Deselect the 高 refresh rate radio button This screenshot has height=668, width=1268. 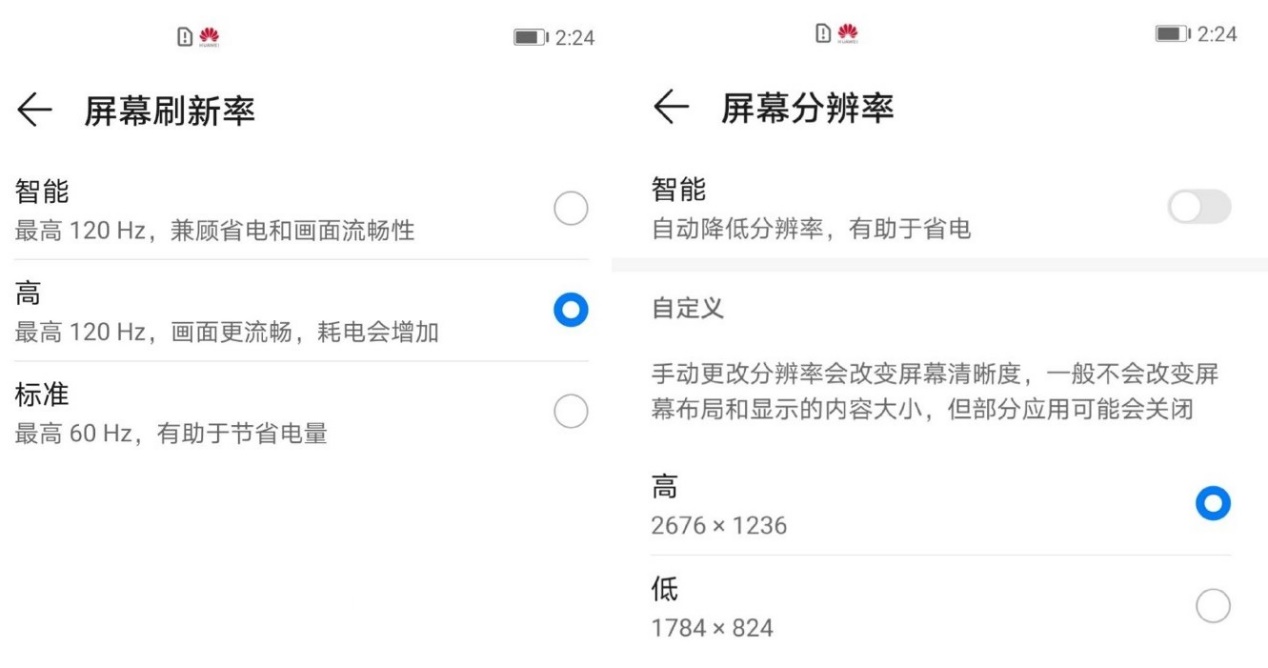[568, 311]
